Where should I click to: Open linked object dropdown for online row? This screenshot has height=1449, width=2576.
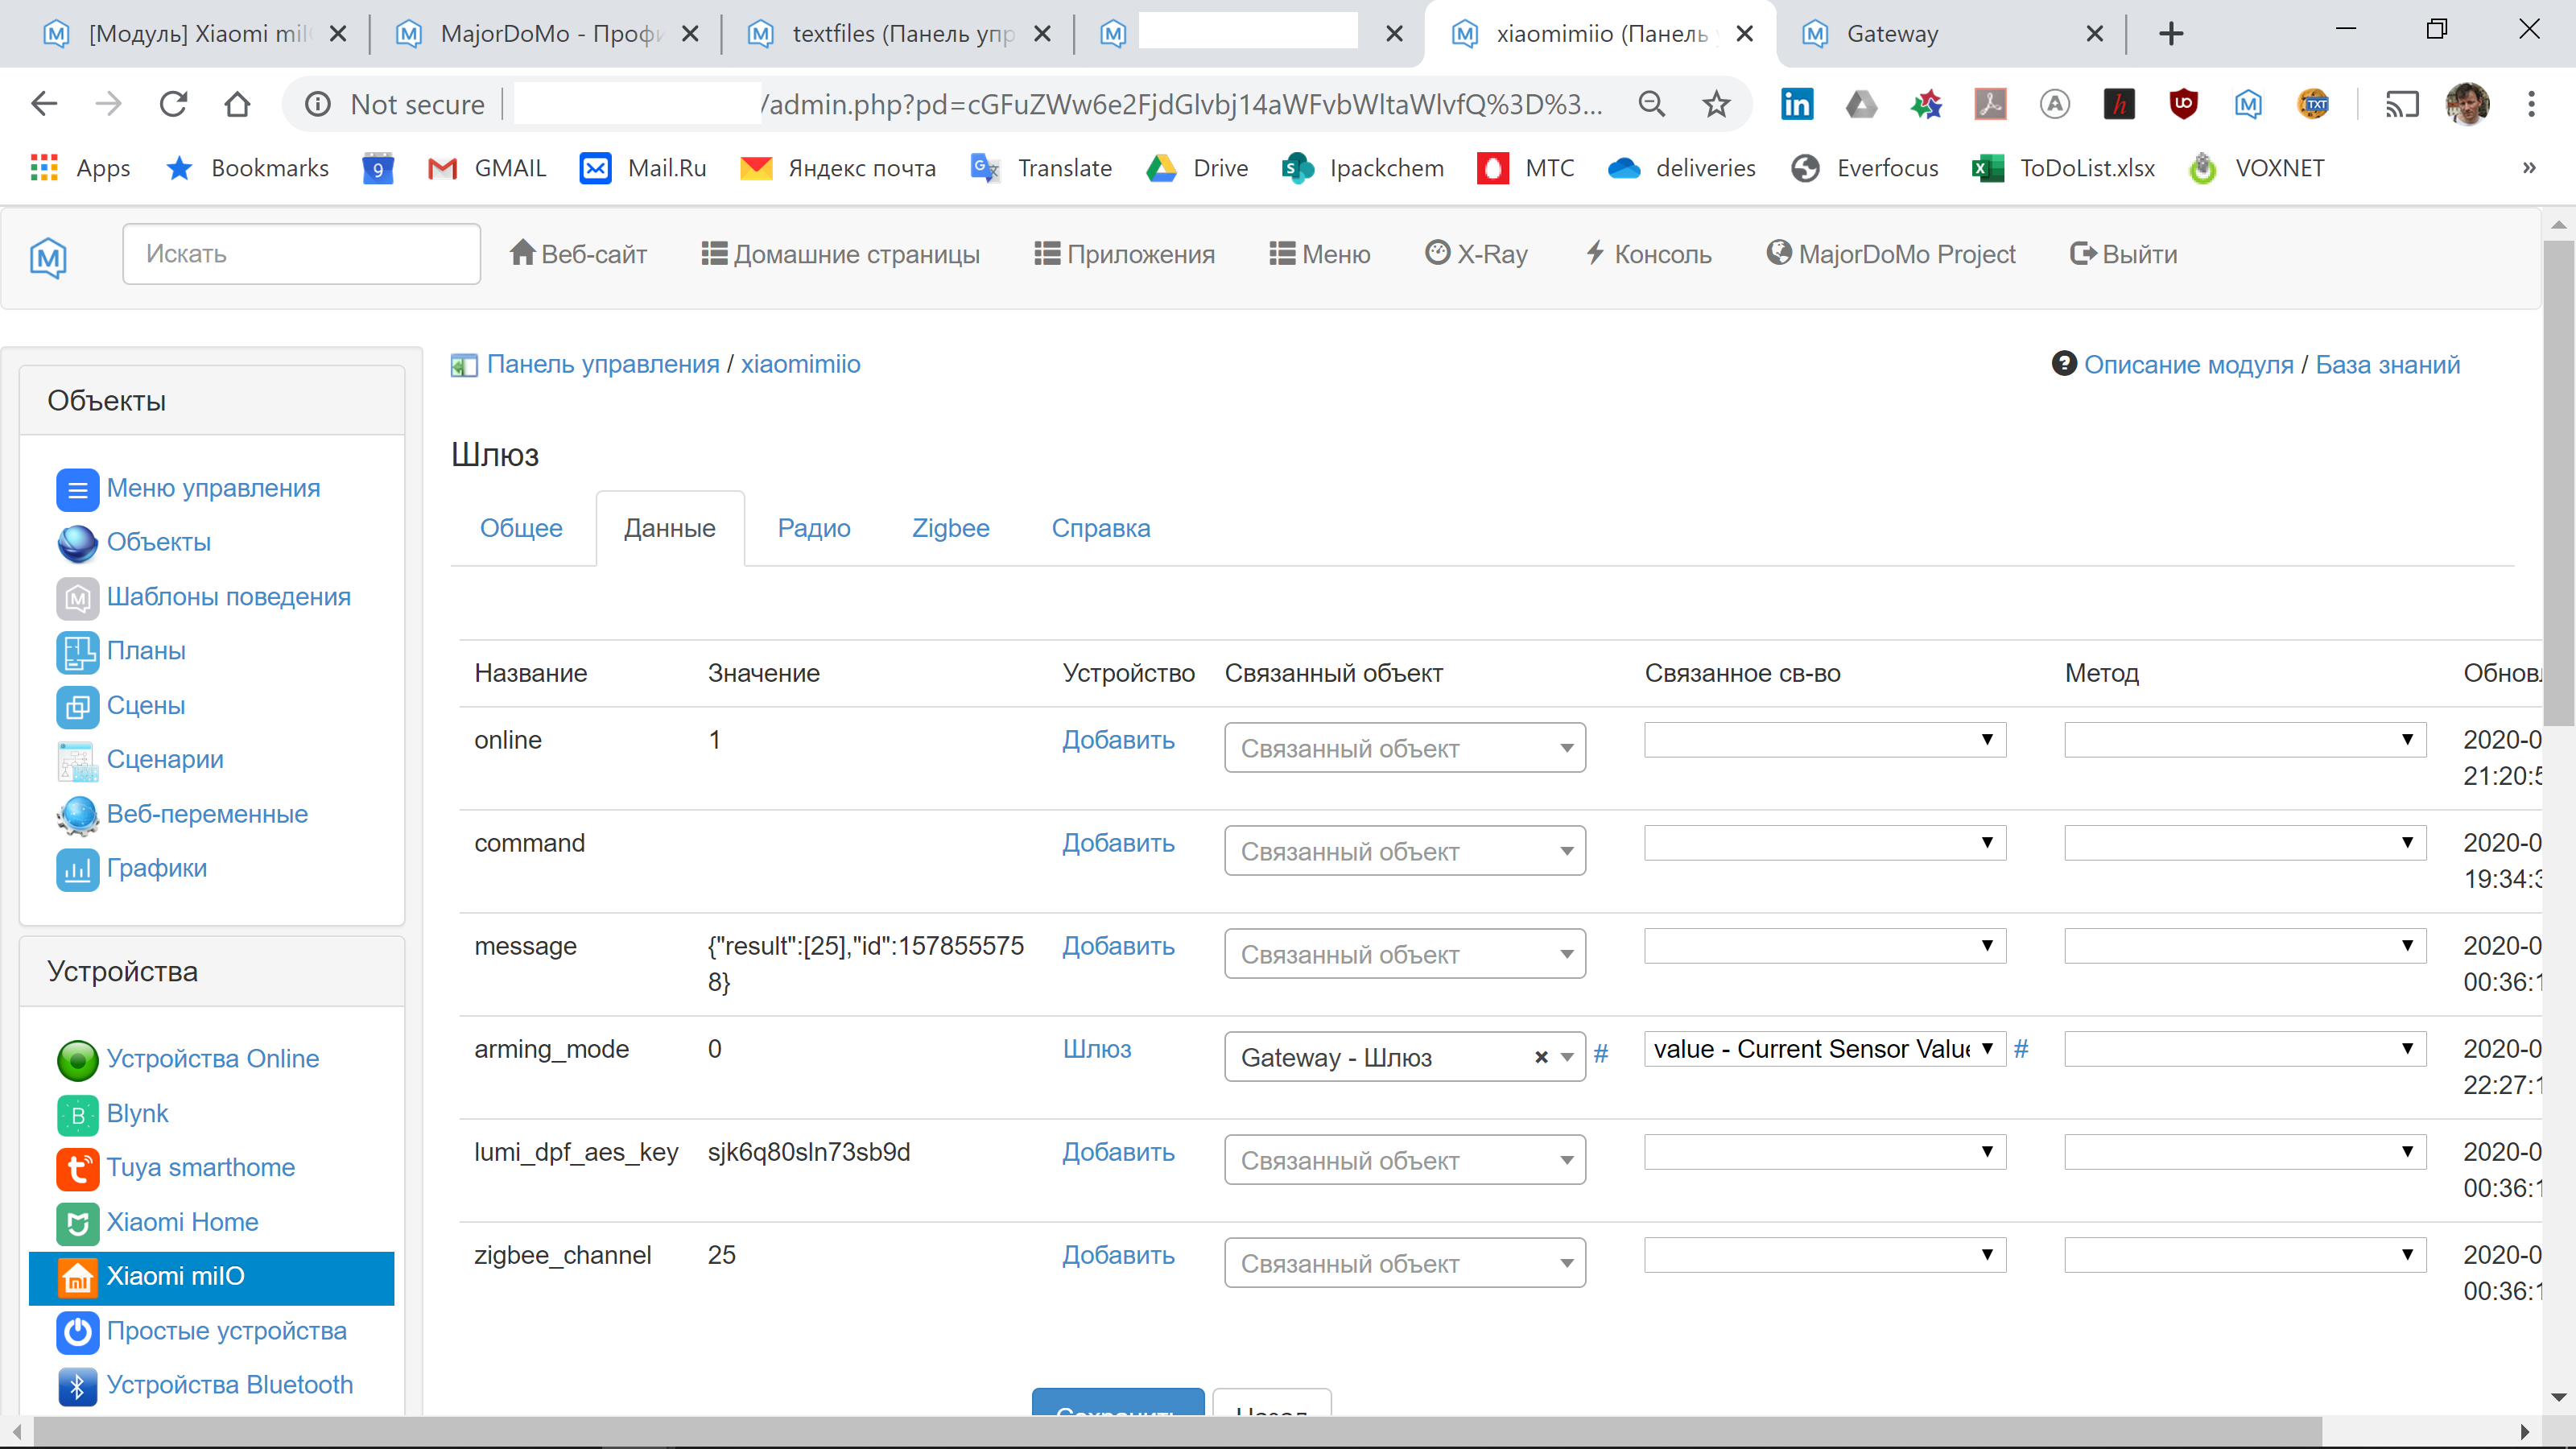(x=1404, y=748)
